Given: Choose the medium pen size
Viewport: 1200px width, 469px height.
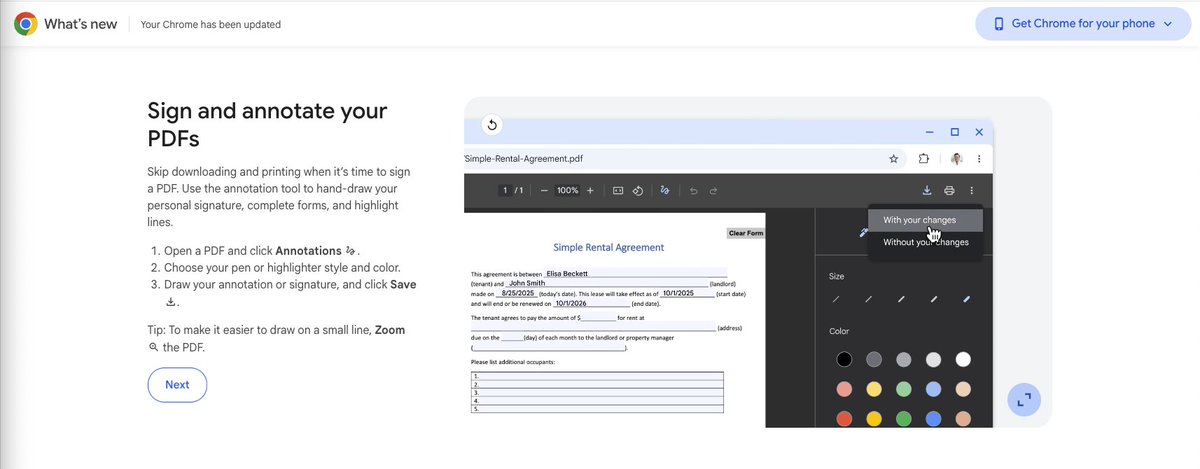Looking at the screenshot, I should pos(901,299).
